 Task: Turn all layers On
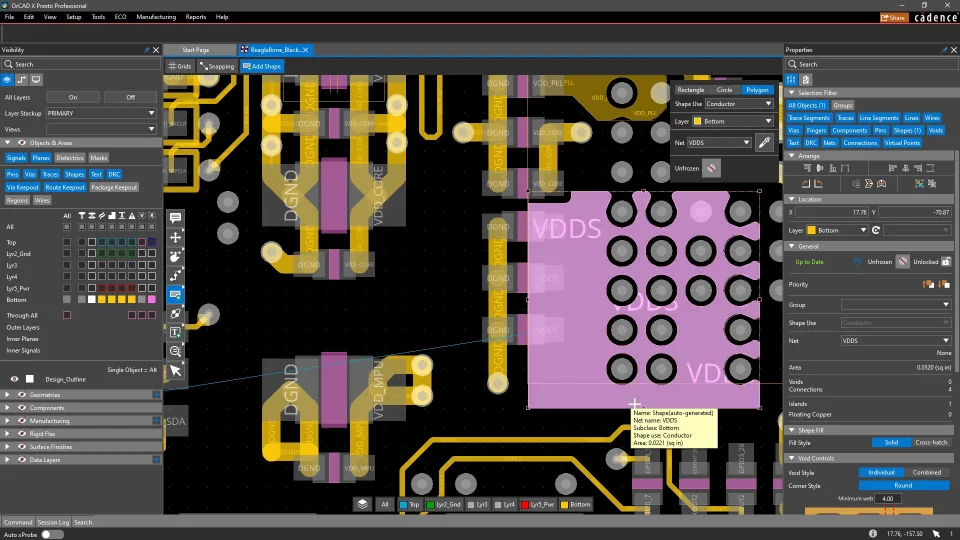(73, 97)
